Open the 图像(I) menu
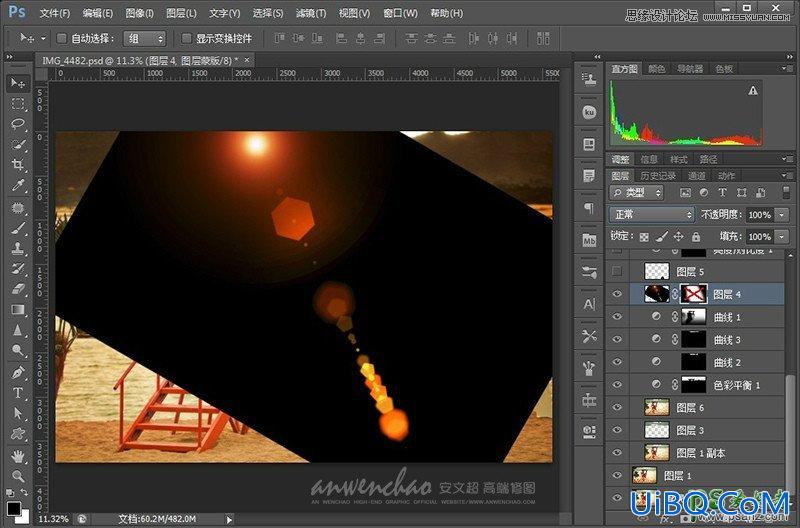The width and height of the screenshot is (800, 528). (x=139, y=13)
